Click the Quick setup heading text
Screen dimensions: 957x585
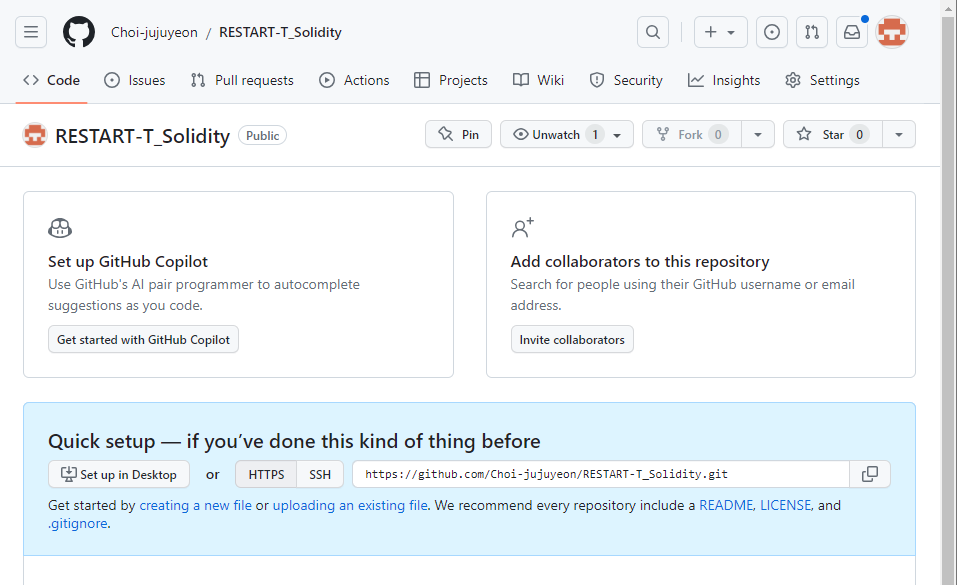[294, 441]
